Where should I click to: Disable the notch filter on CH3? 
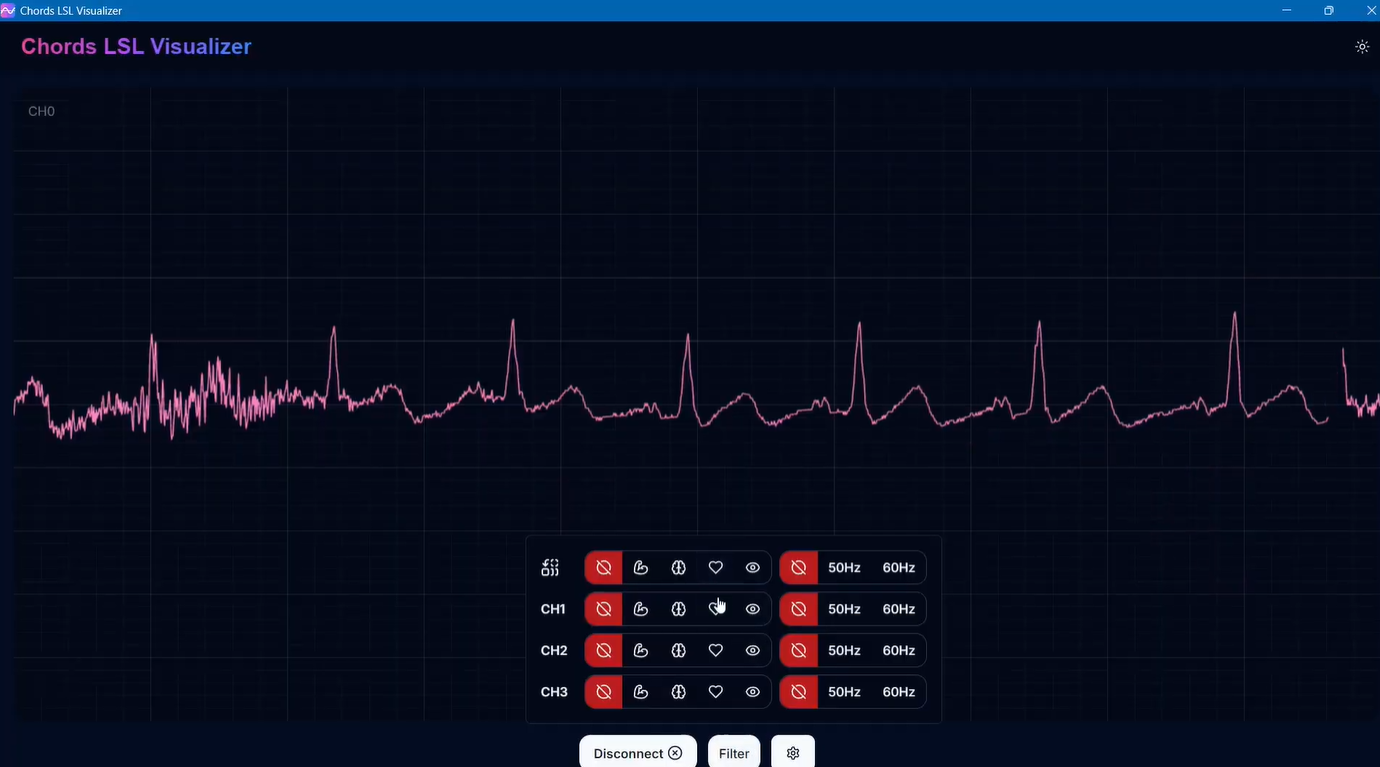799,692
